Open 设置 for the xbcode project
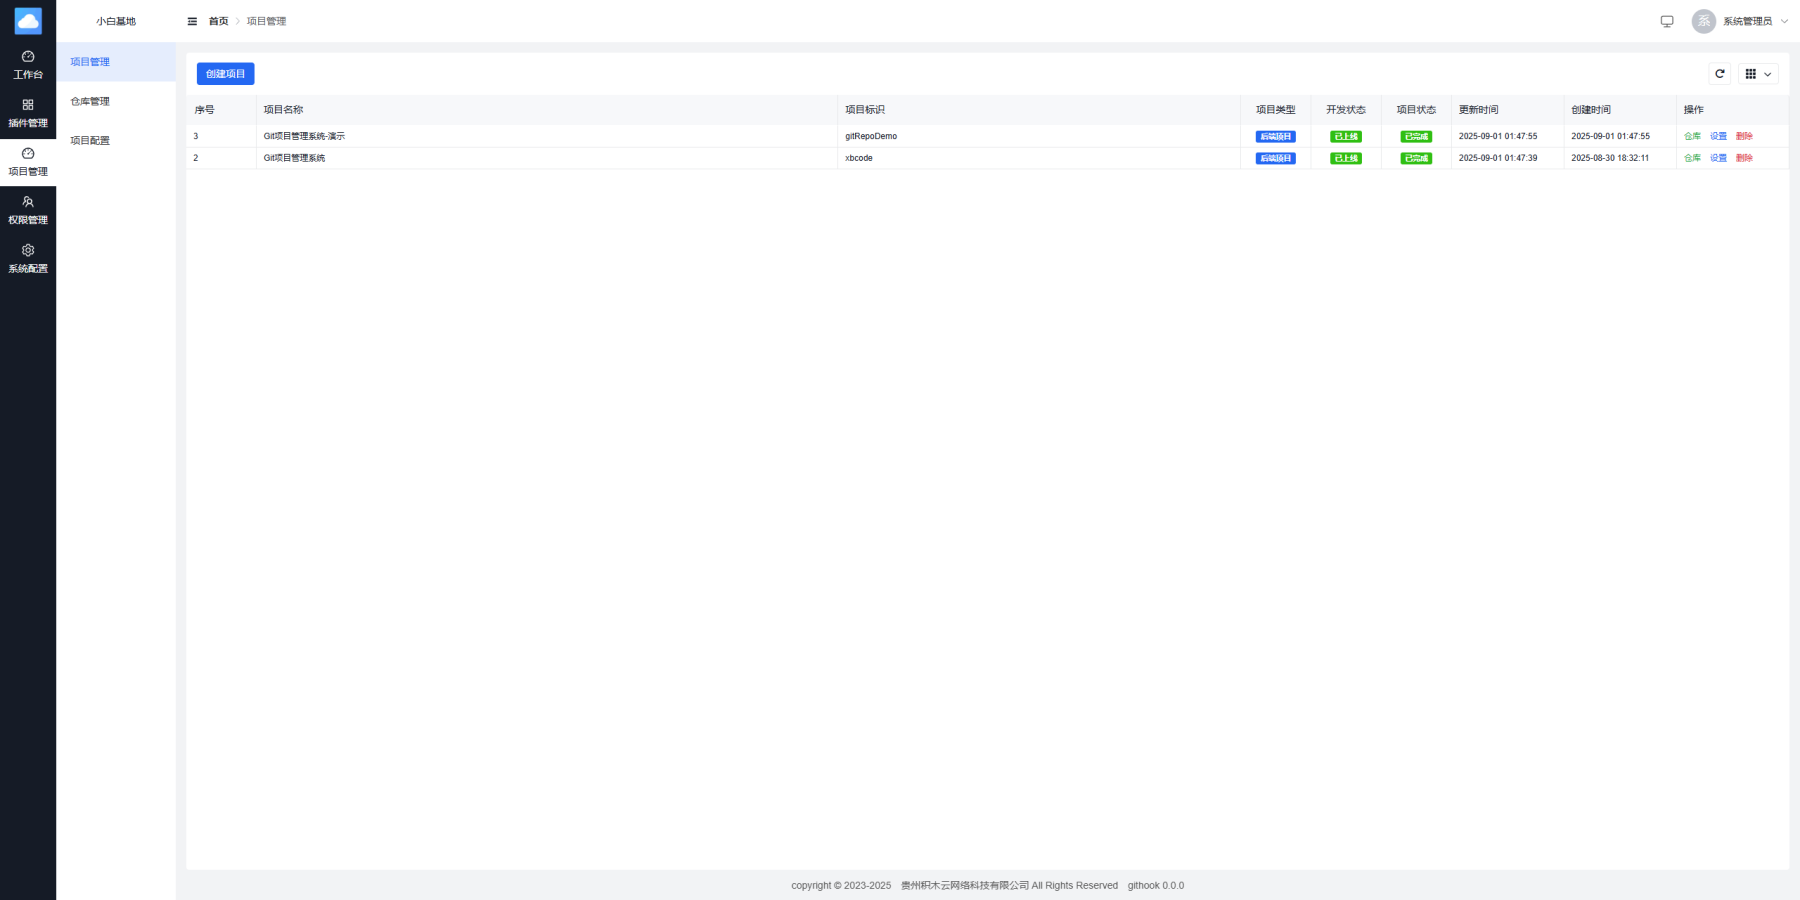 pos(1718,158)
